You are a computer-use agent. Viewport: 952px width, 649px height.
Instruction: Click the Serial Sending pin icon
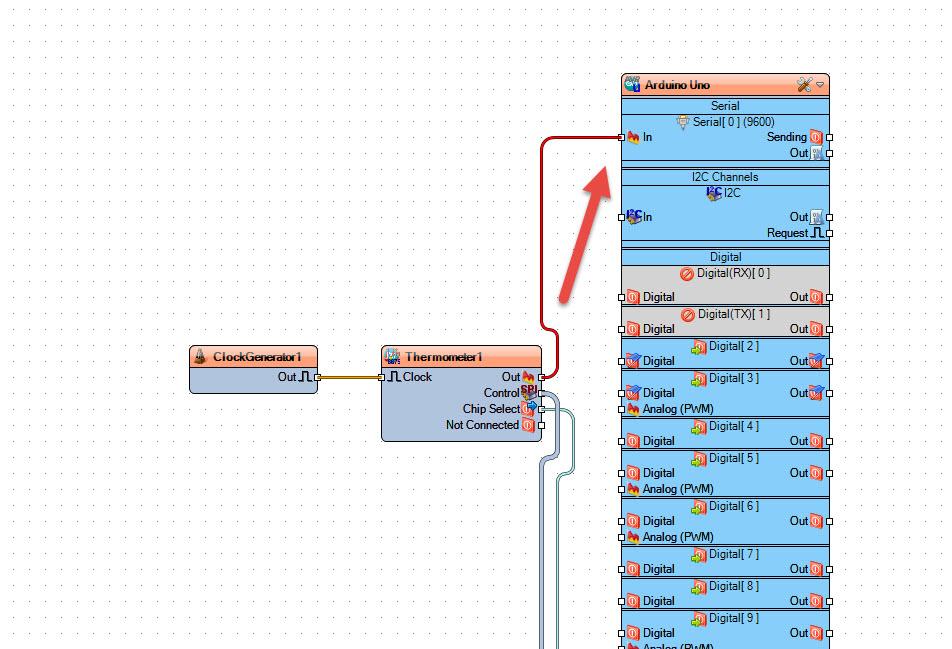click(x=816, y=137)
